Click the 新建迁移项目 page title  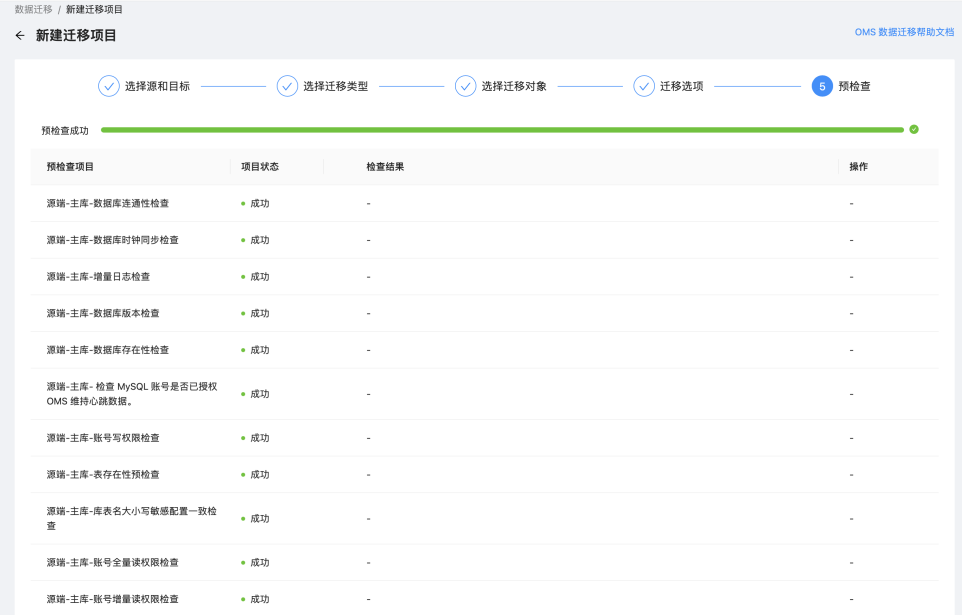[x=76, y=36]
